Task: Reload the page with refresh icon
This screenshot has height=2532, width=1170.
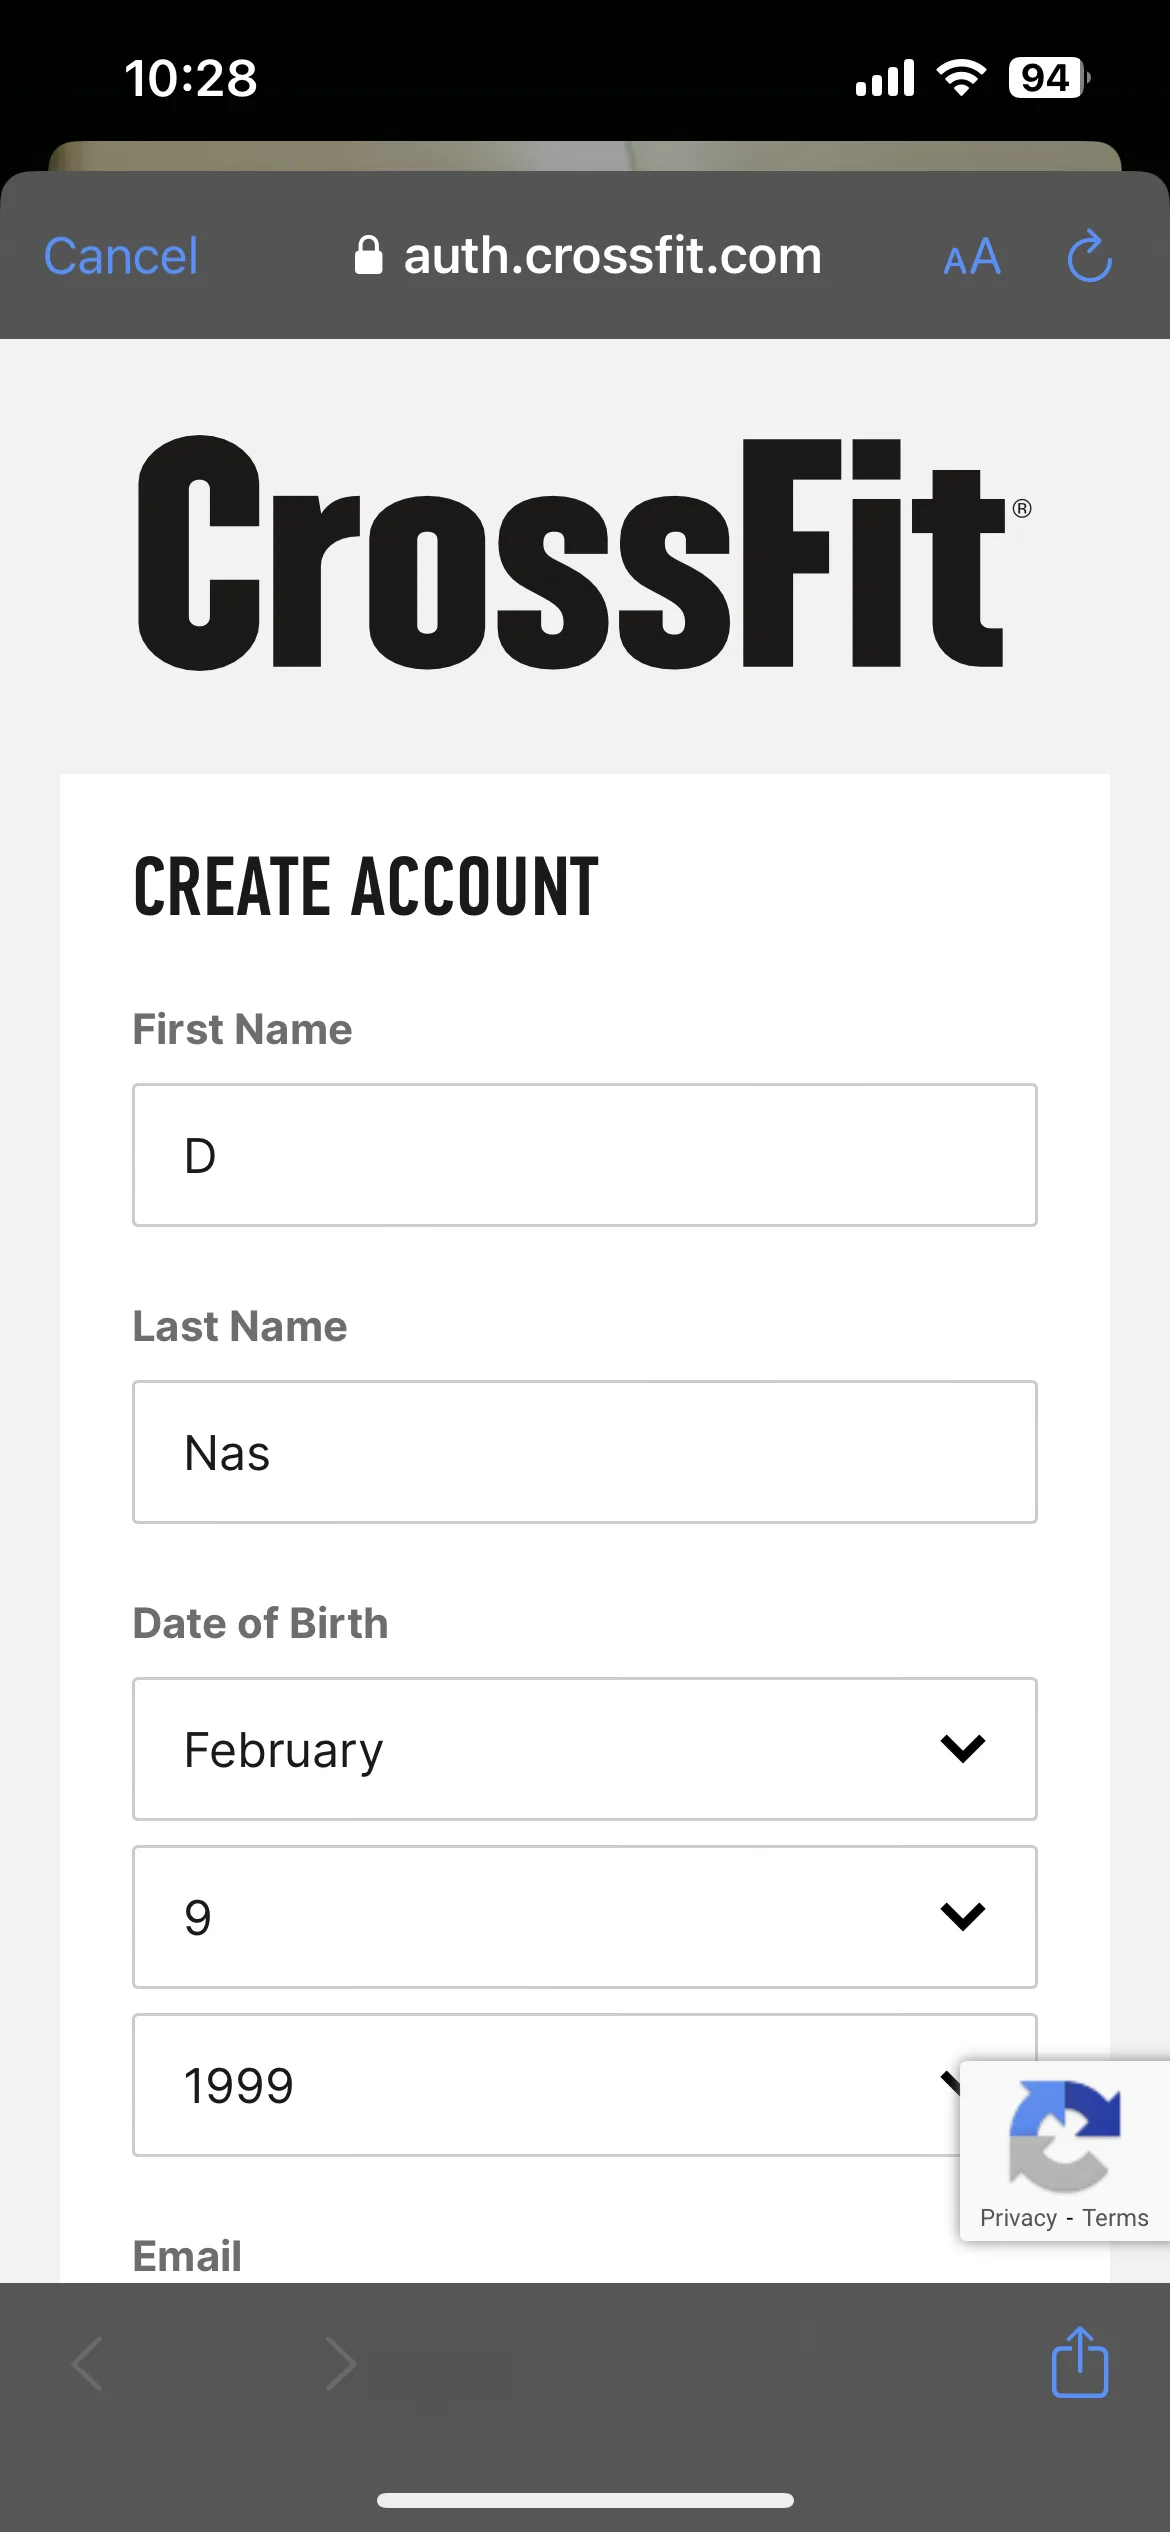Action: [1089, 257]
